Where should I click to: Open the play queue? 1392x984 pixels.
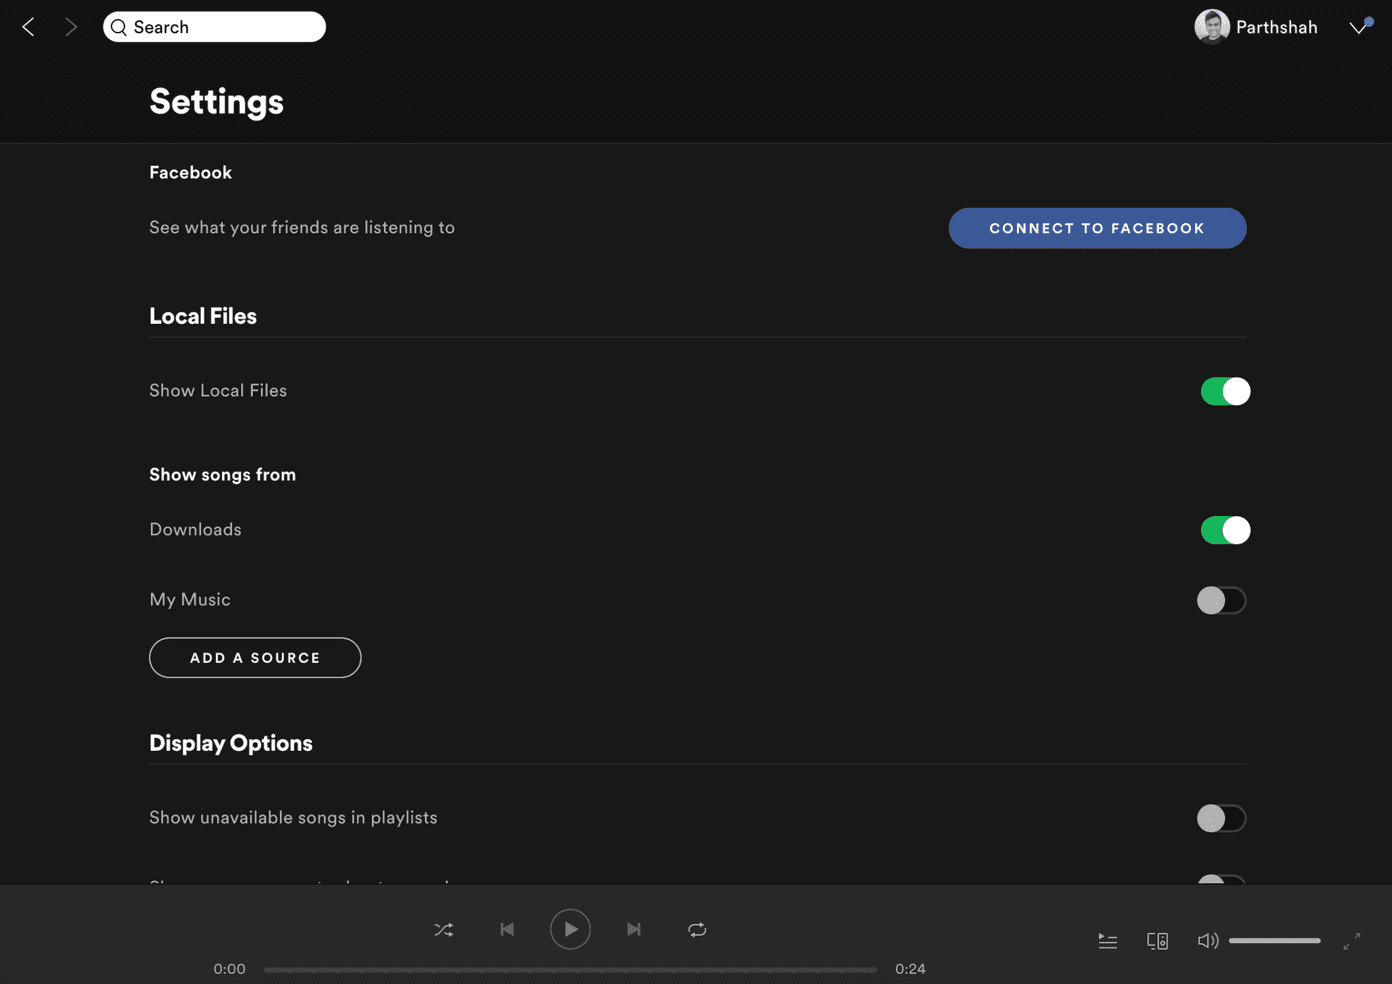pyautogui.click(x=1108, y=941)
